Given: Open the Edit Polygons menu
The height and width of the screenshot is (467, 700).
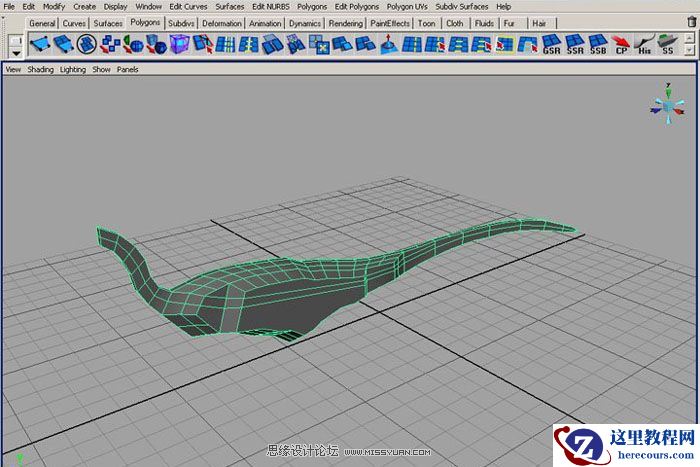Looking at the screenshot, I should pyautogui.click(x=357, y=7).
